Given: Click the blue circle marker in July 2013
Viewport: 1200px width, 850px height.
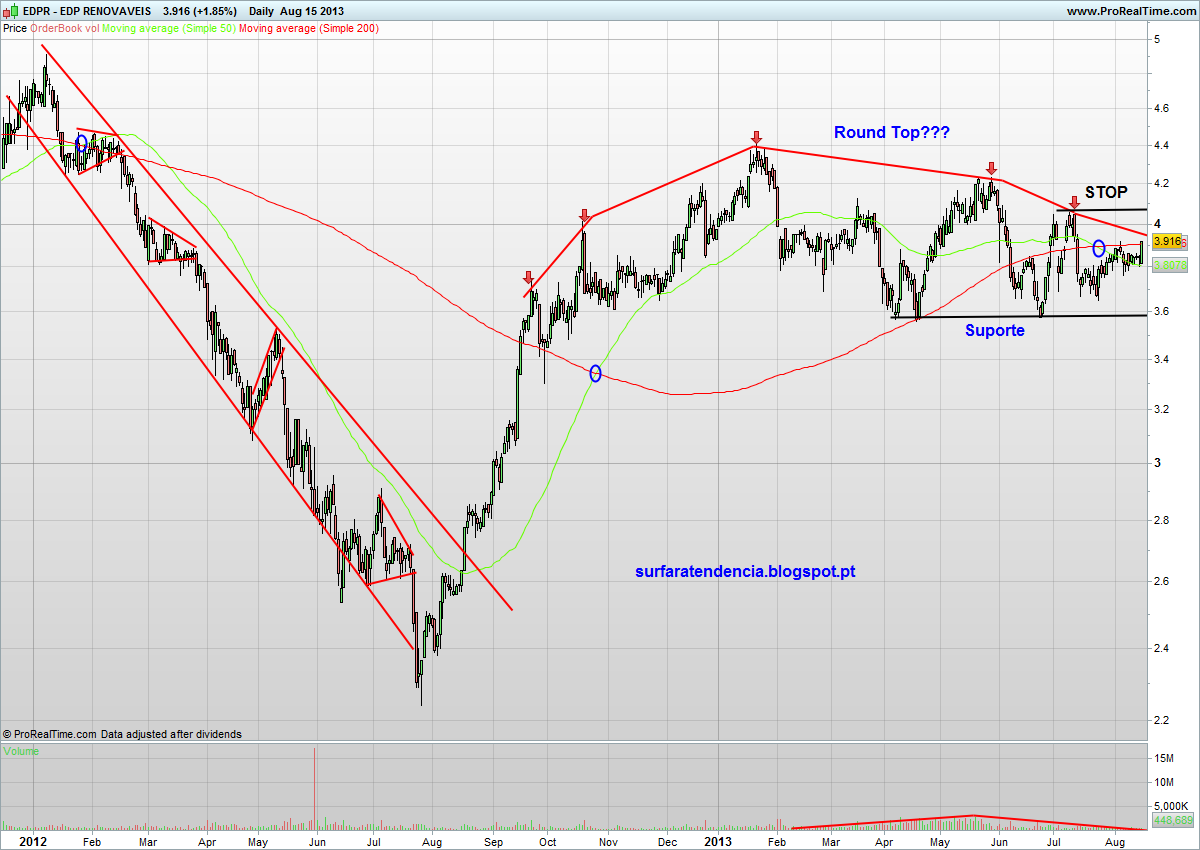Looking at the screenshot, I should [1098, 248].
